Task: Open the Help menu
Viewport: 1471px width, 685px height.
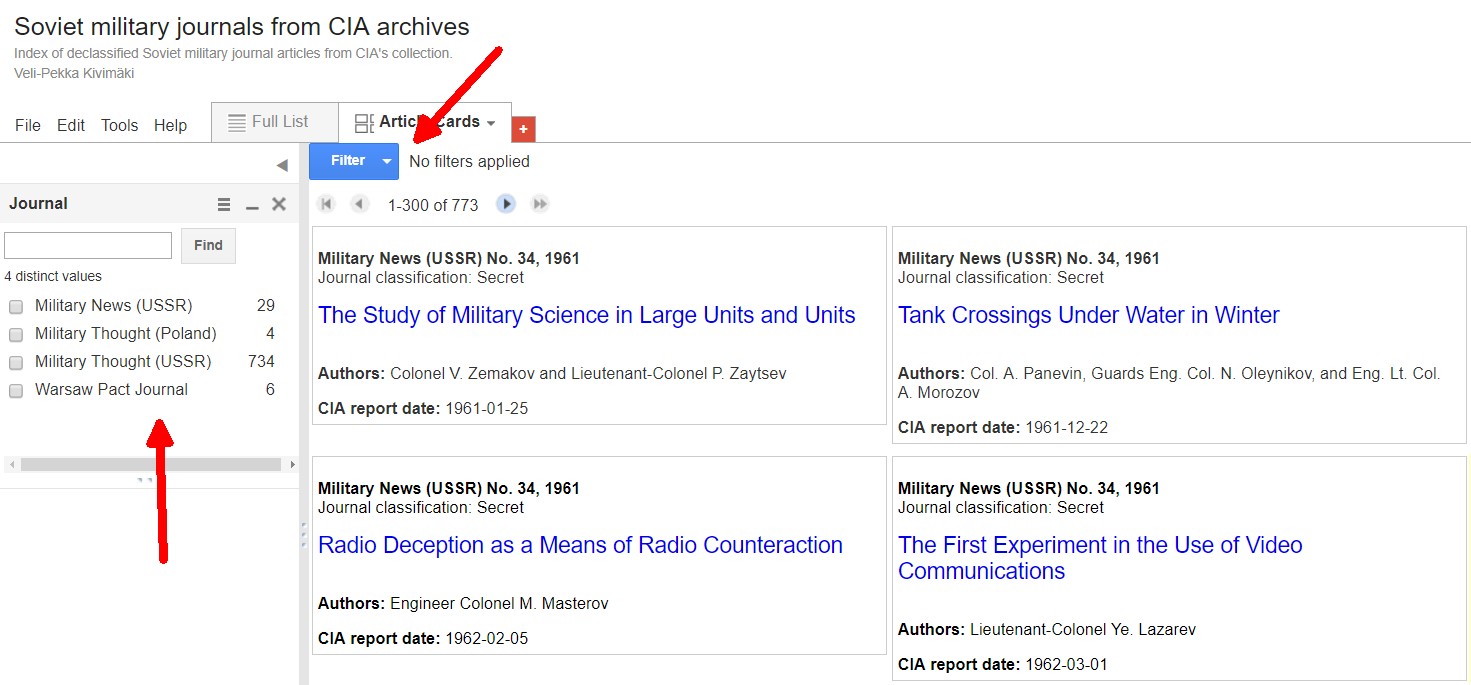Action: pos(171,125)
